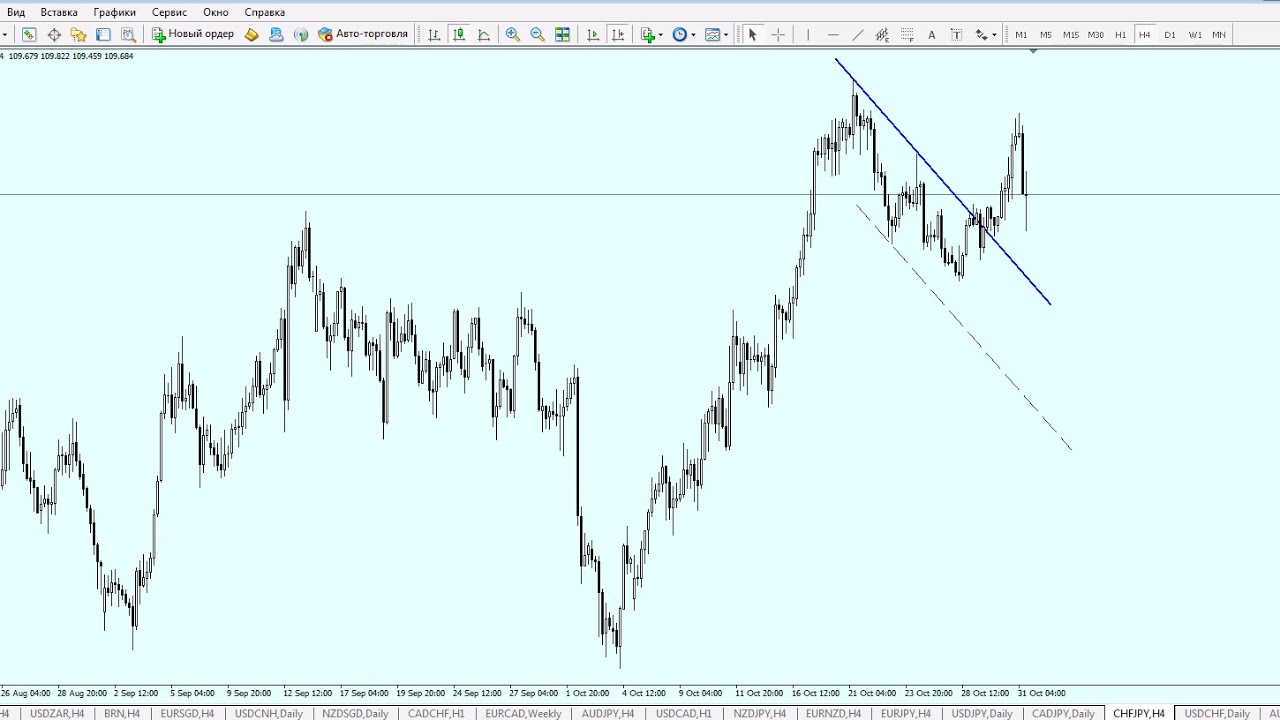1280x720 pixels.
Task: Select the crosshair tool
Action: point(778,34)
